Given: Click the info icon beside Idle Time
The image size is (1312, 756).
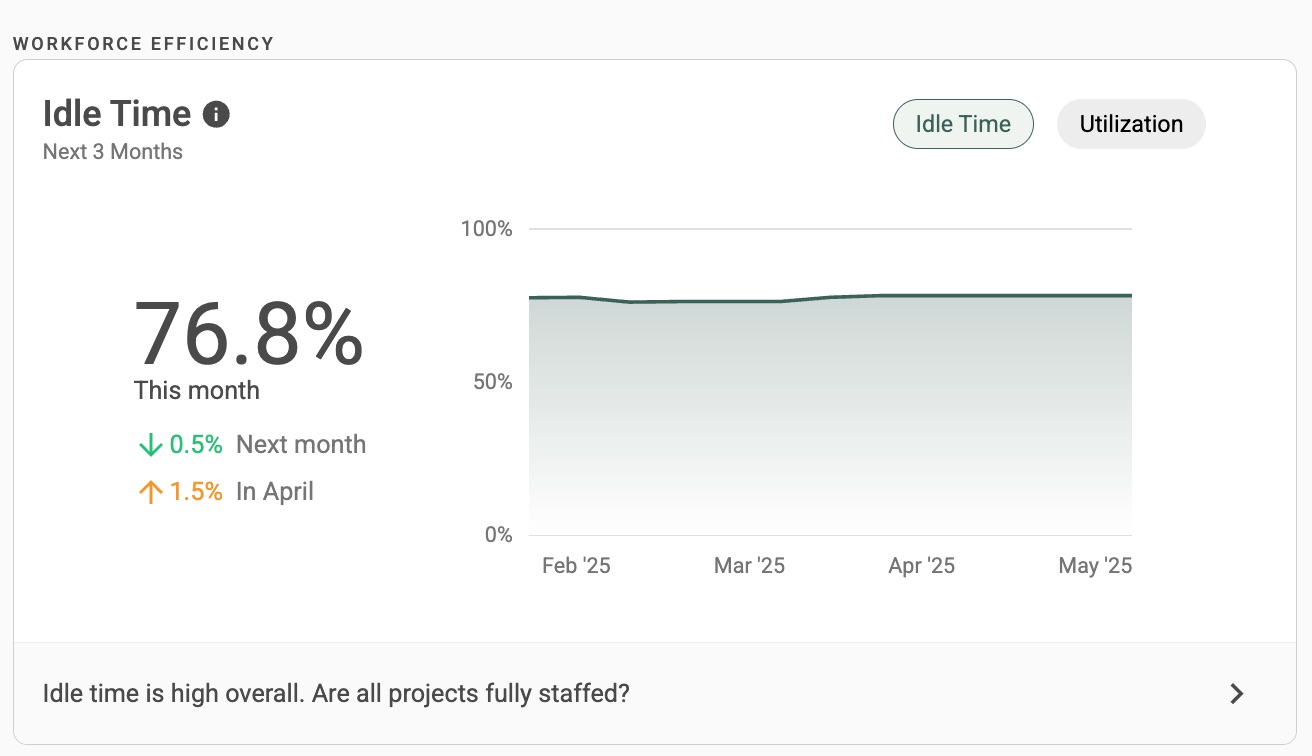Looking at the screenshot, I should (x=216, y=114).
